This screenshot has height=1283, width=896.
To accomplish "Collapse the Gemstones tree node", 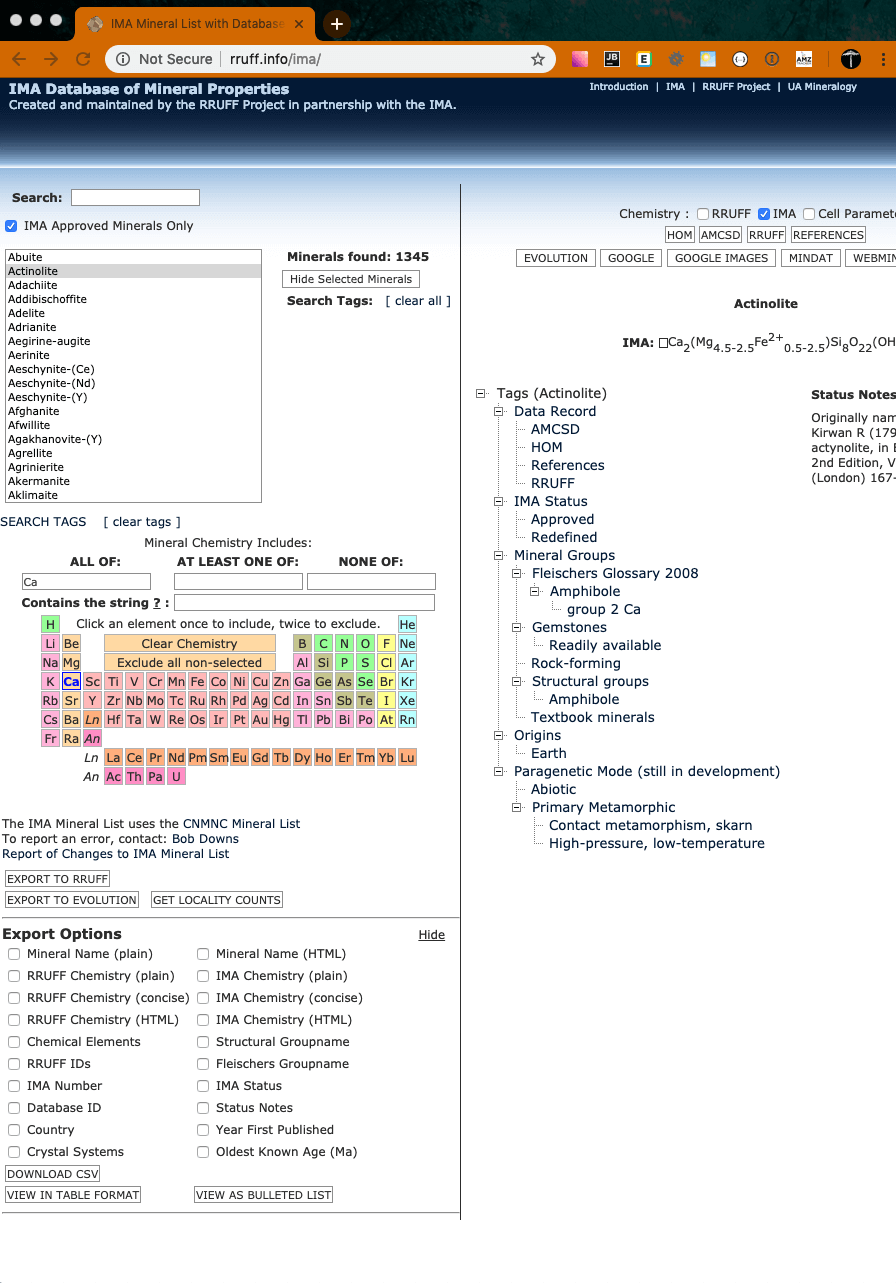I will pos(517,628).
